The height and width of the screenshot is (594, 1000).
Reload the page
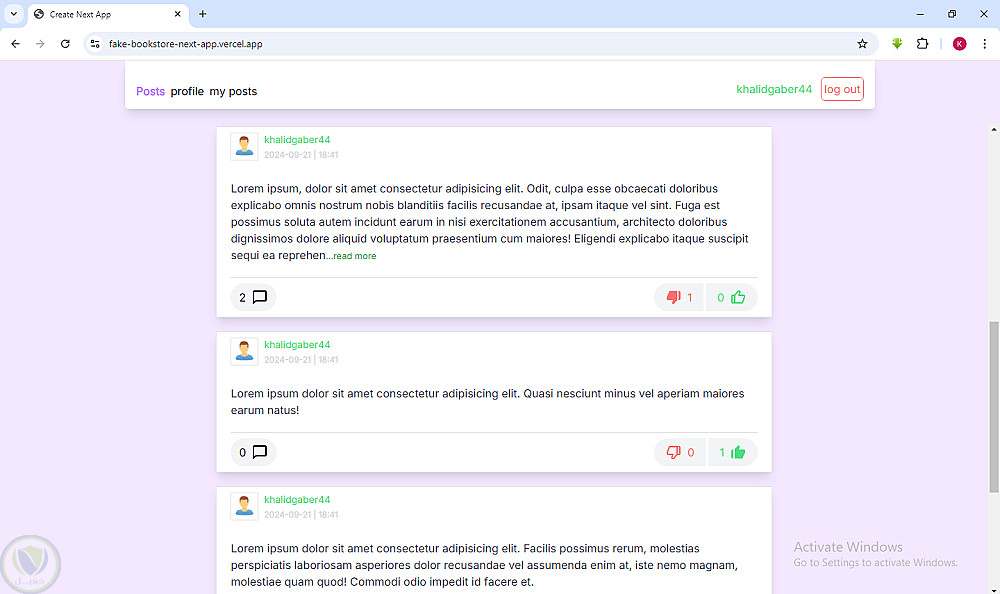65,44
